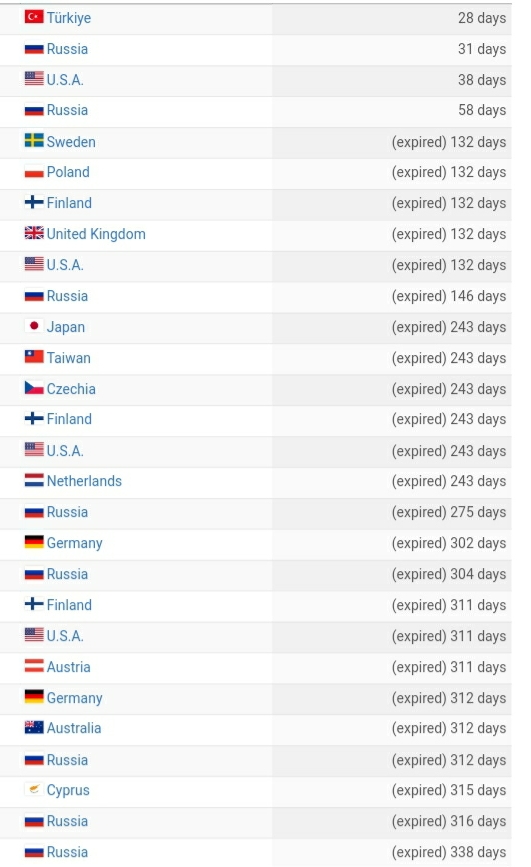Open the Türkiye country link

(69, 18)
